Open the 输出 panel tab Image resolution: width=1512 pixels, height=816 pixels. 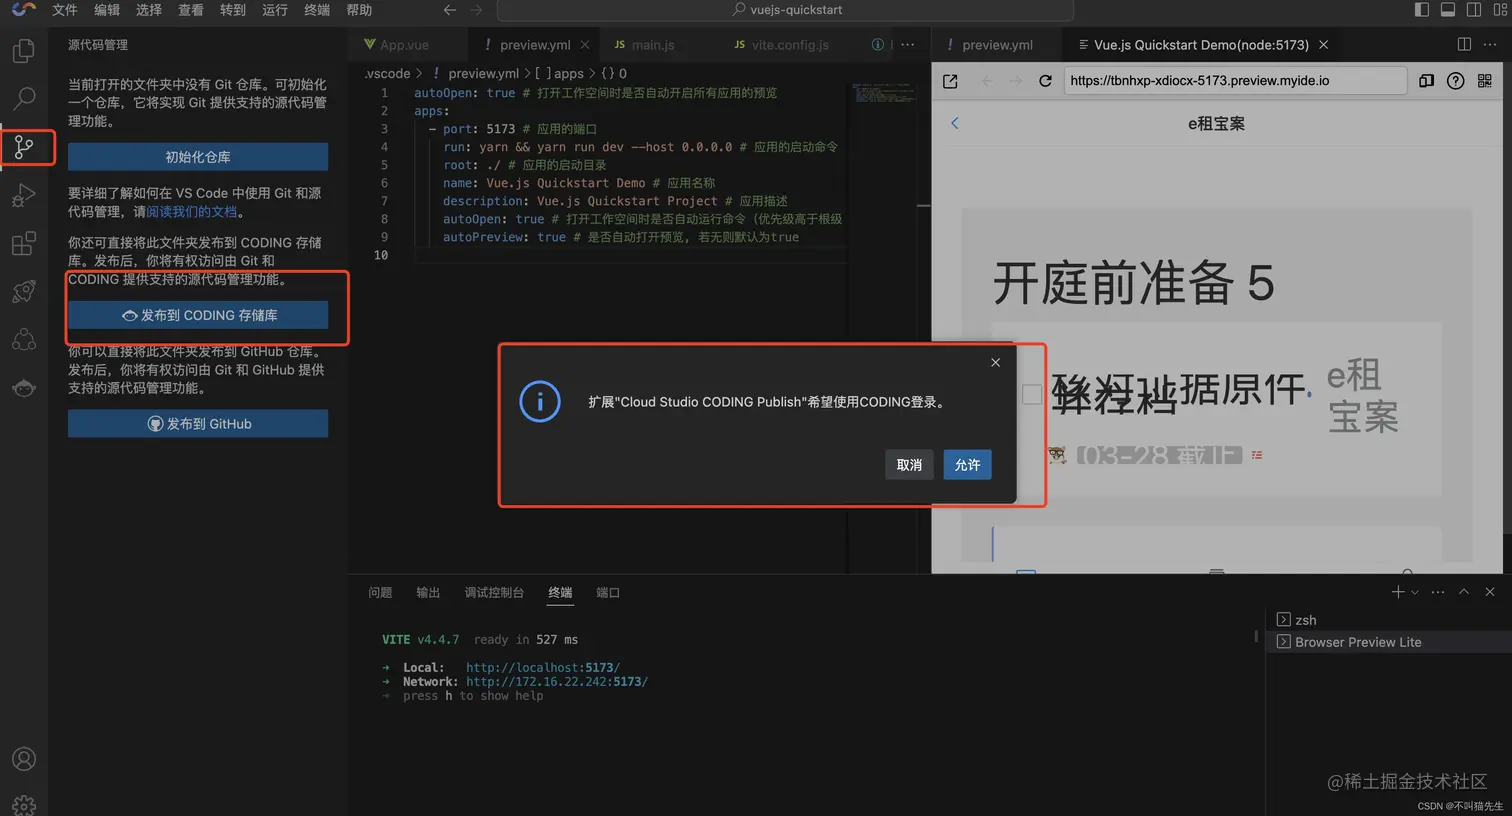pos(428,592)
